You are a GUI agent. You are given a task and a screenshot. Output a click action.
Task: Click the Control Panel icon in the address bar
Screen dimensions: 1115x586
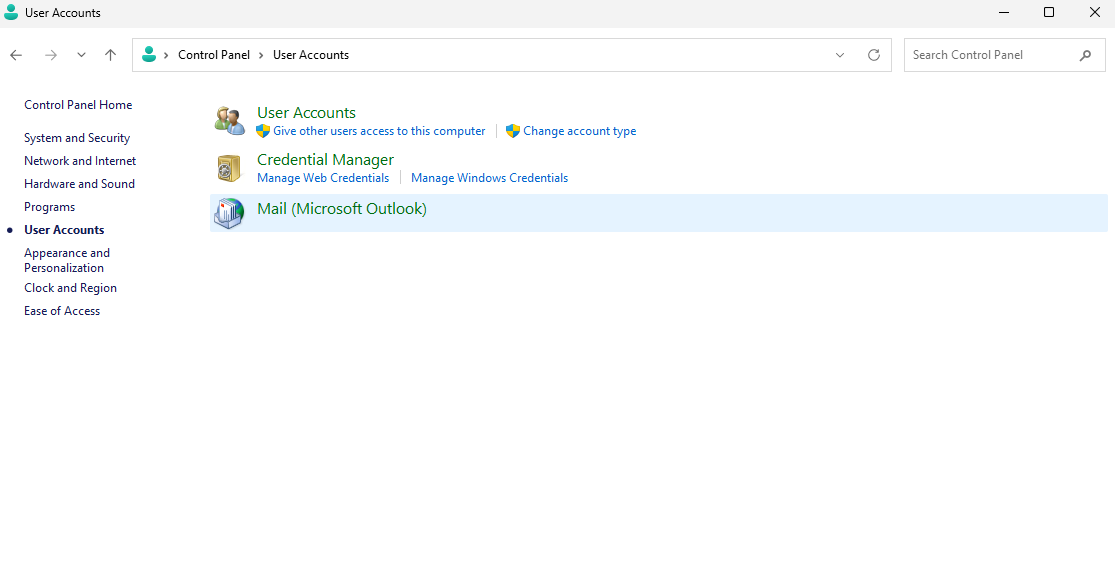[x=148, y=55]
